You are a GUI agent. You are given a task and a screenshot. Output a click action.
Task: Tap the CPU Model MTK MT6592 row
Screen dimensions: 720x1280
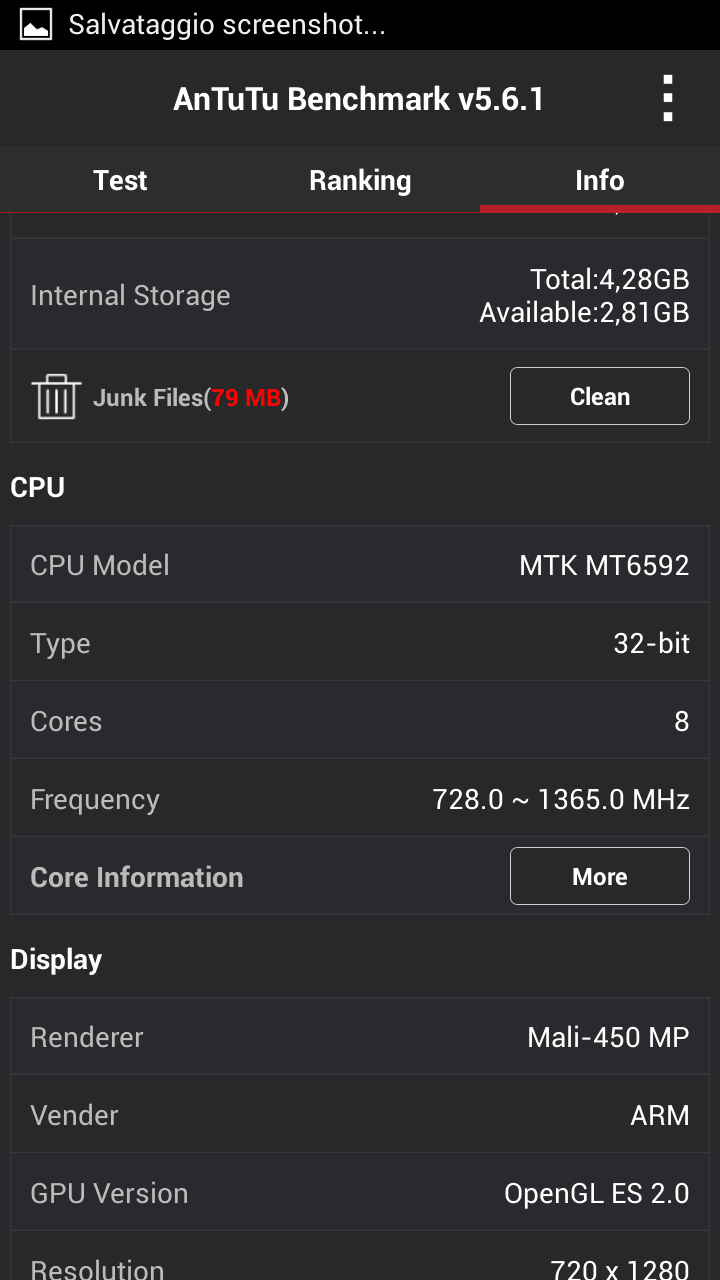[360, 565]
